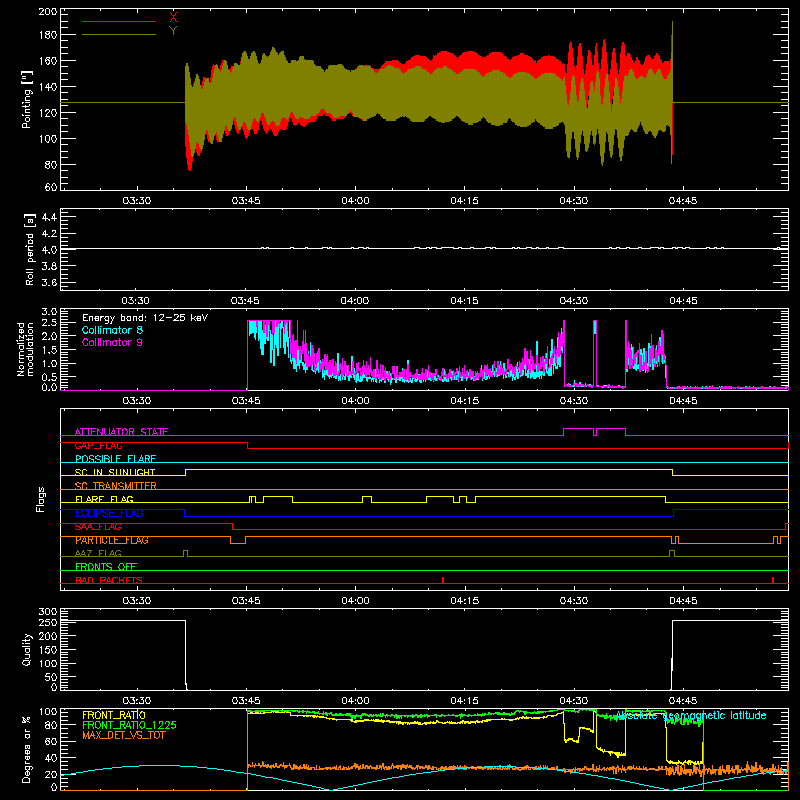The height and width of the screenshot is (800, 800).
Task: Click the 3.6 tick on Roll period axis
Action: click(49, 282)
